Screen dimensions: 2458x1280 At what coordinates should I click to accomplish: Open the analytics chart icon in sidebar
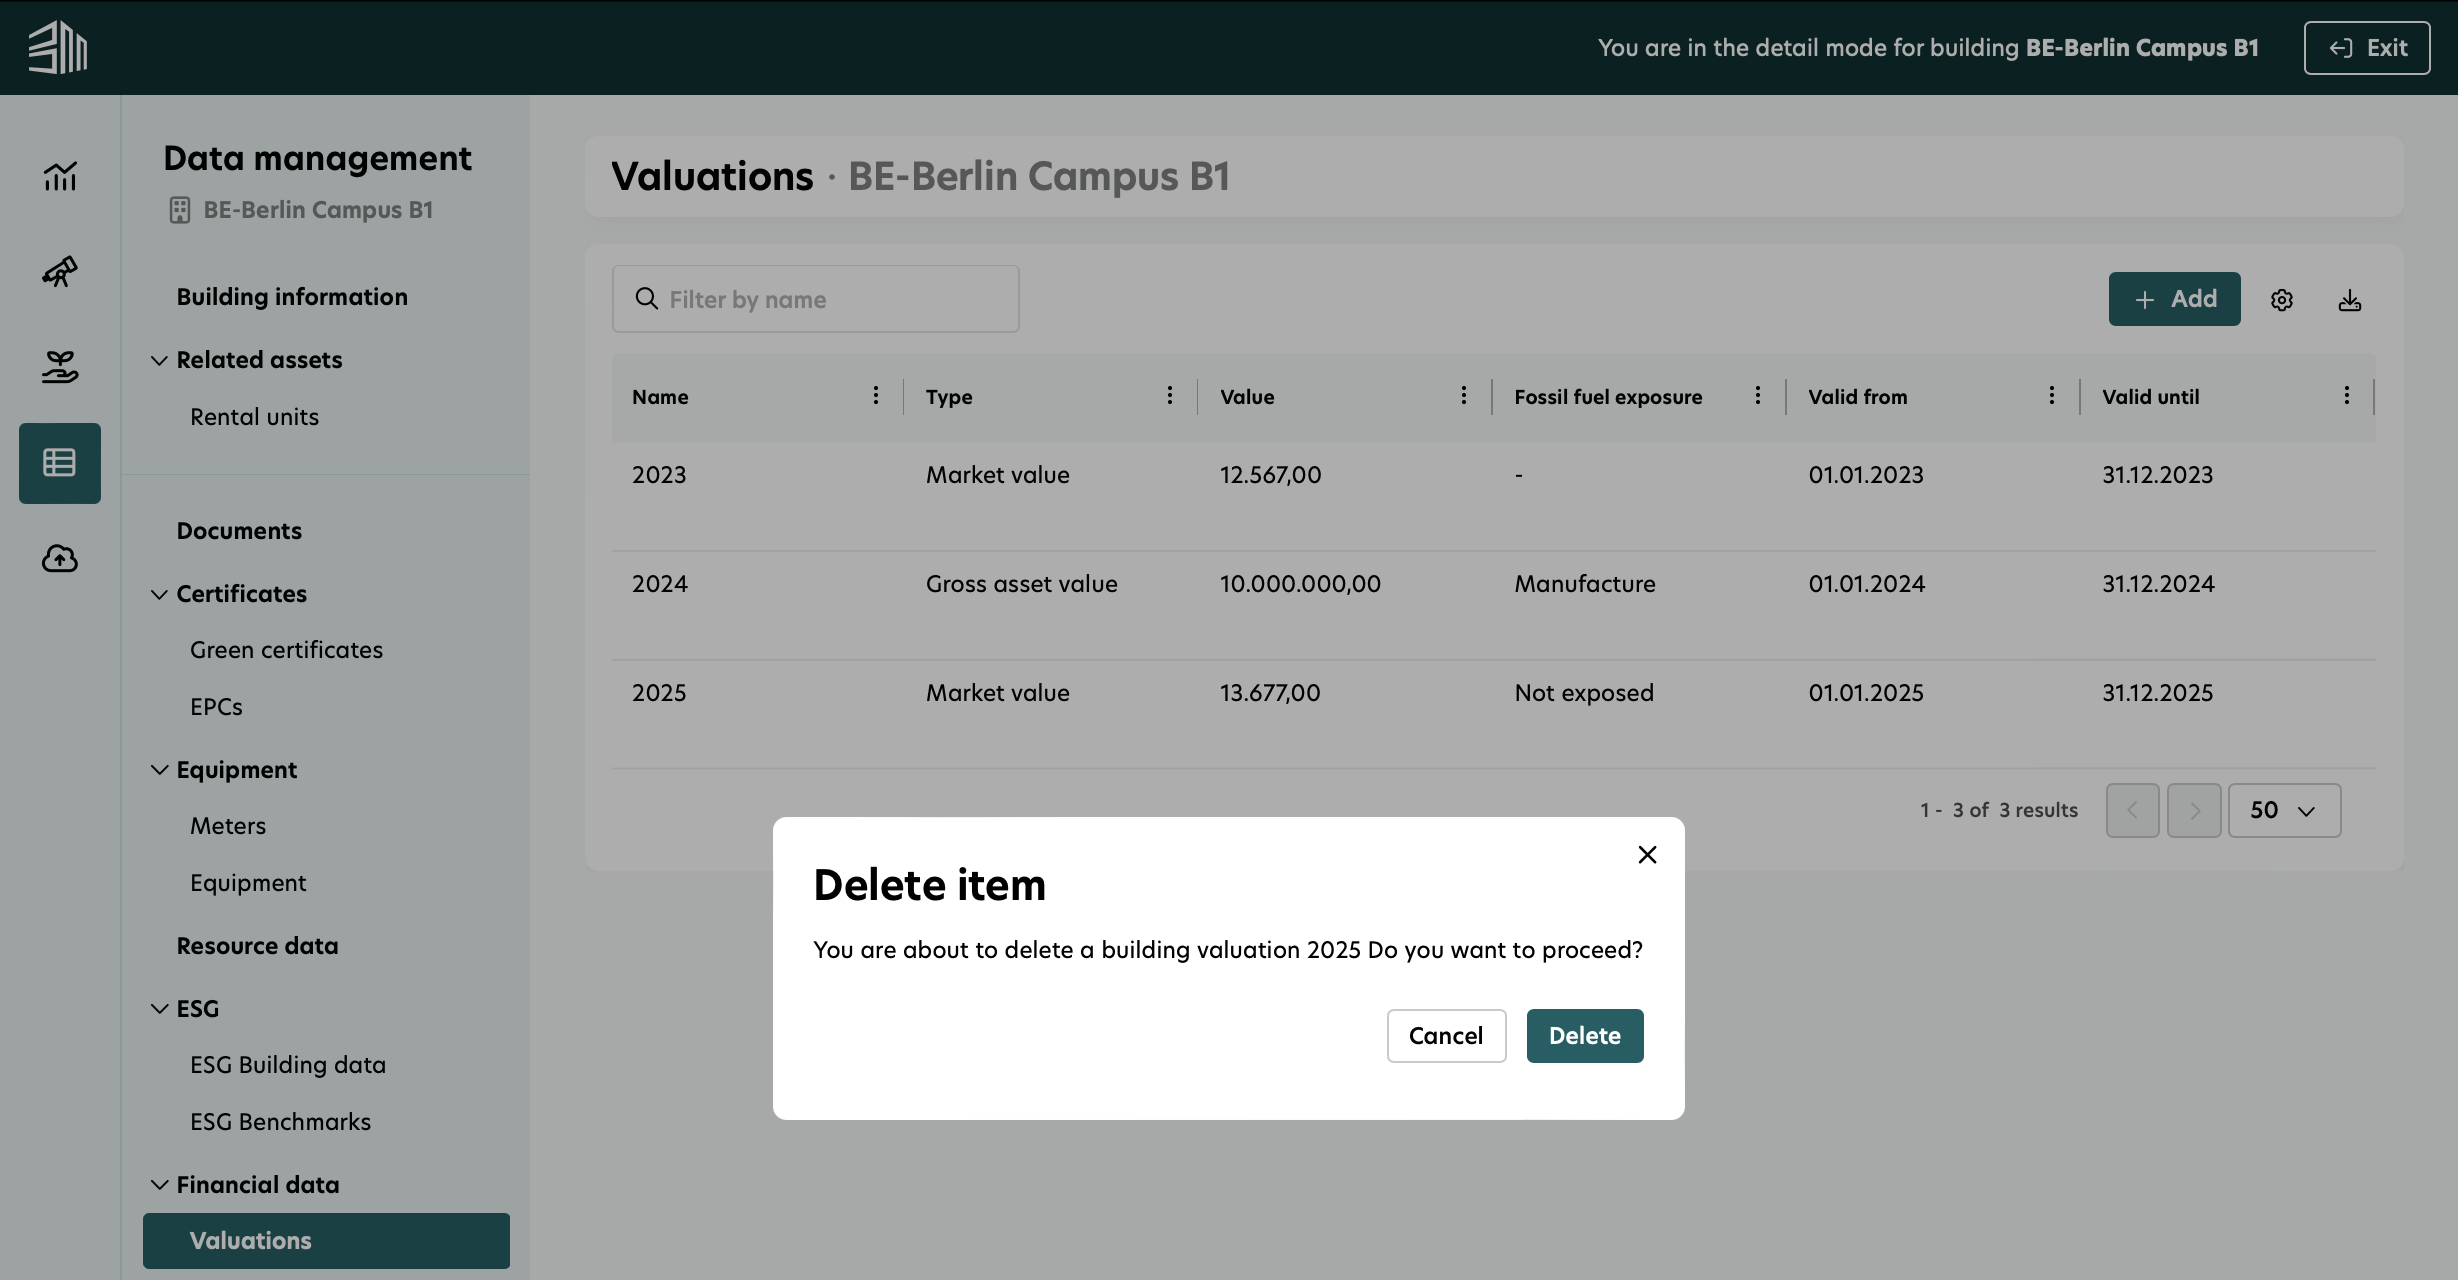(x=59, y=176)
